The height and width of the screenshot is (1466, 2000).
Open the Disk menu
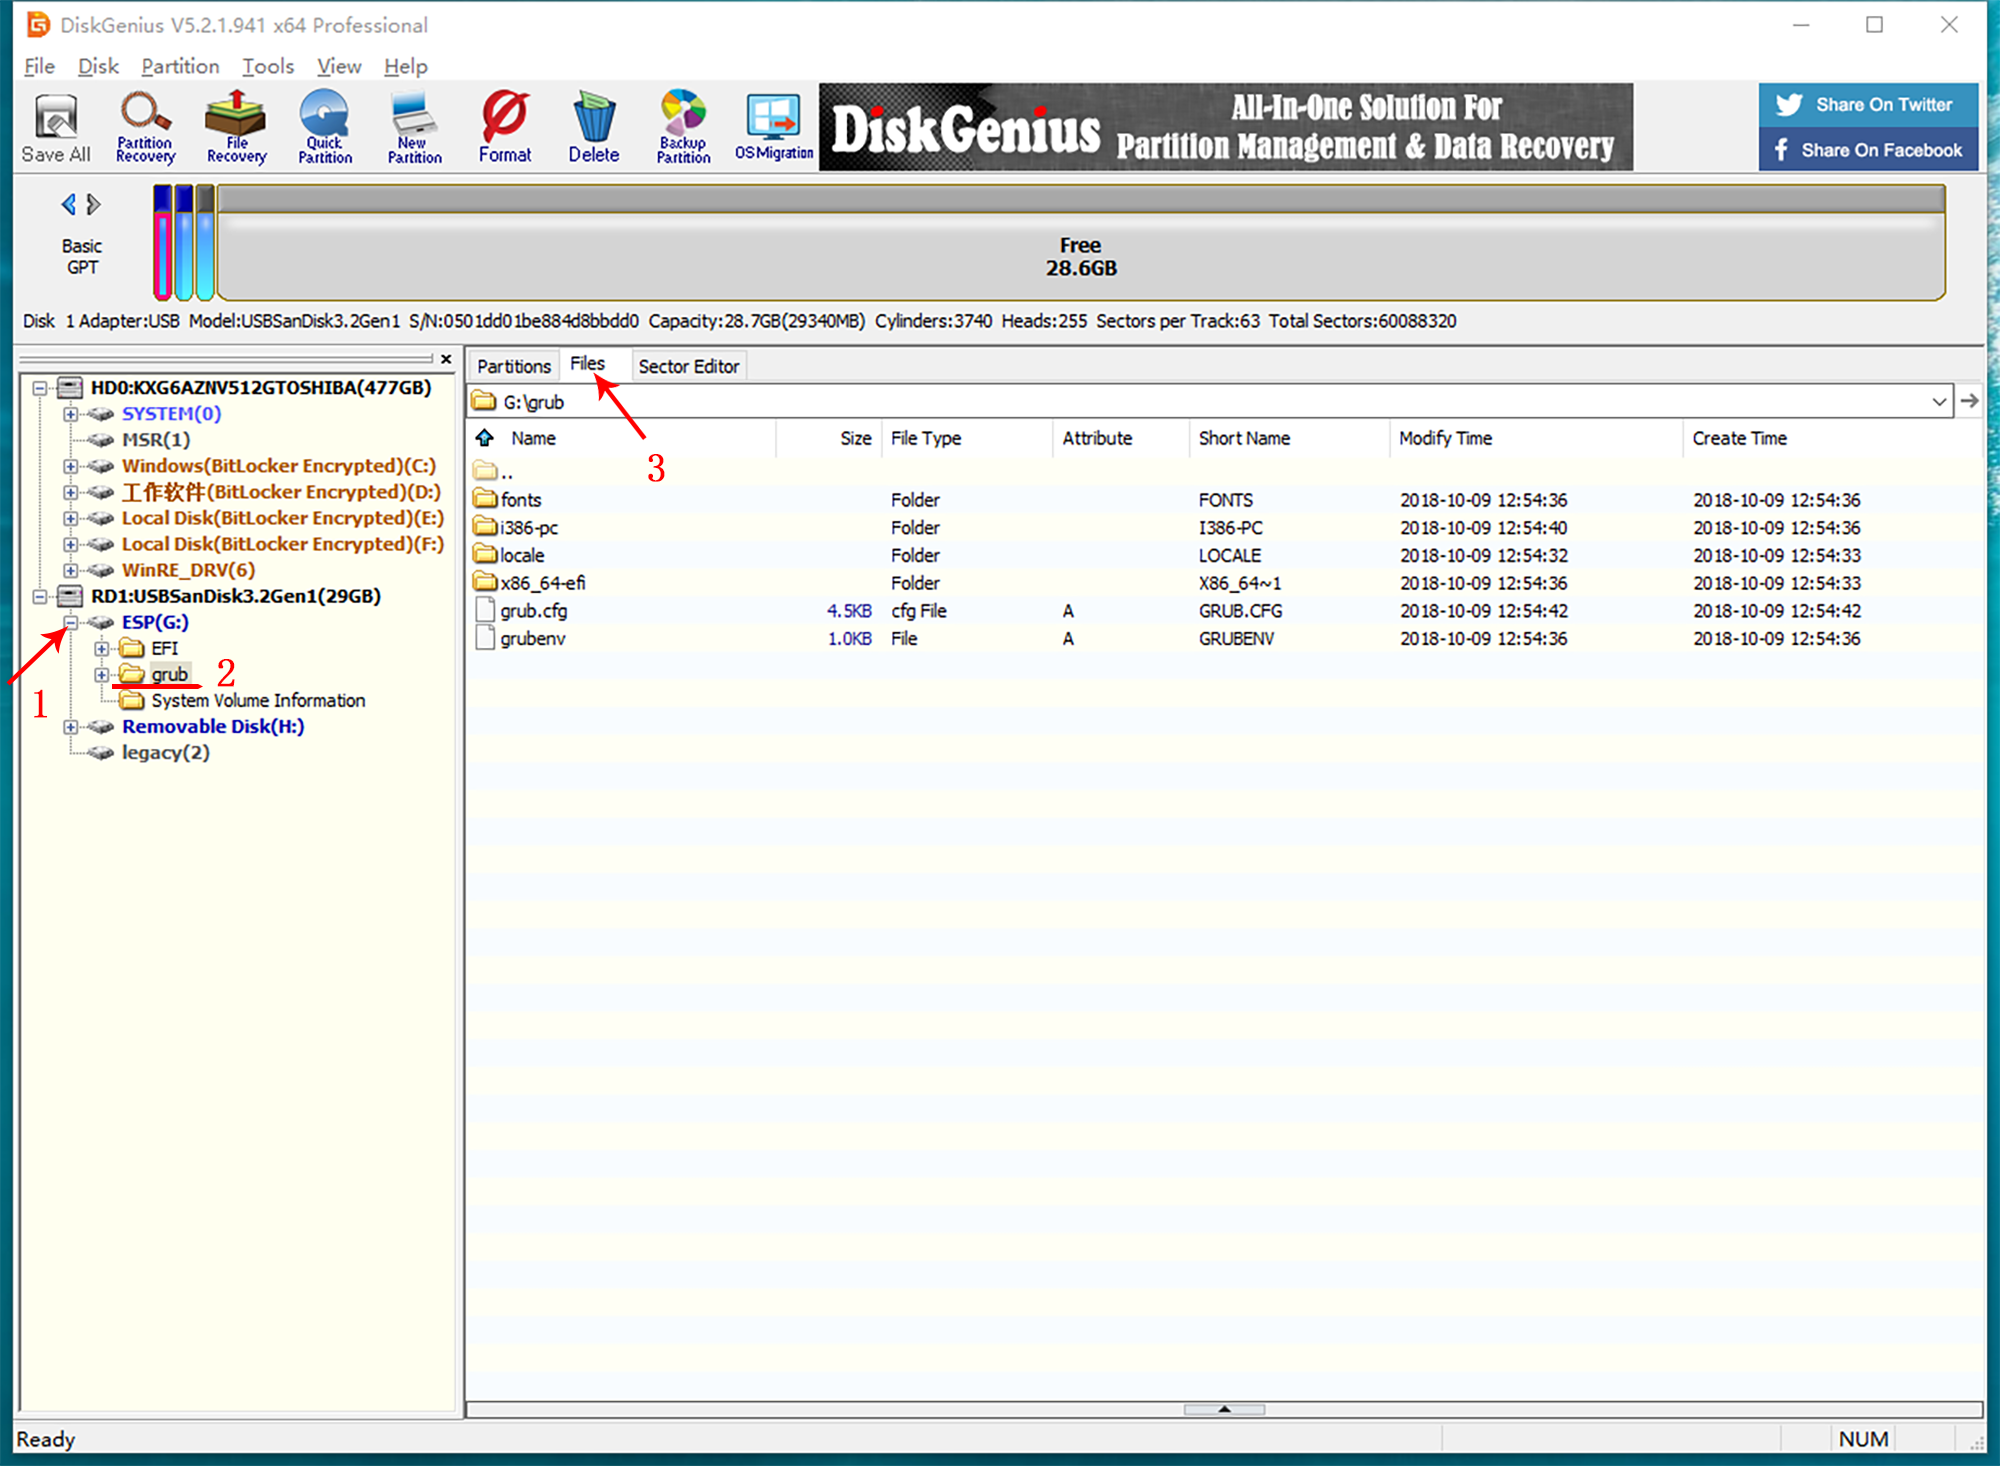coord(98,66)
